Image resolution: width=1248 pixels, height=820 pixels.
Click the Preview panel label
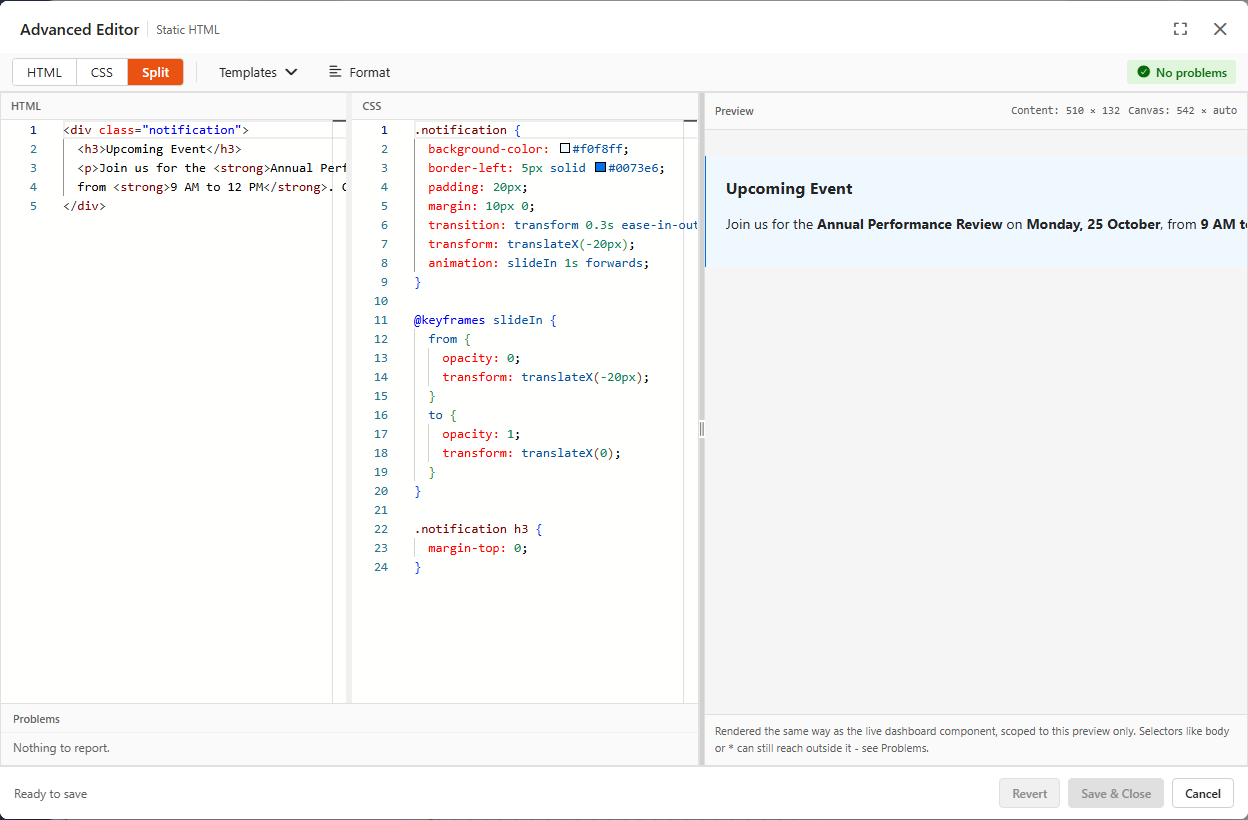tap(734, 111)
